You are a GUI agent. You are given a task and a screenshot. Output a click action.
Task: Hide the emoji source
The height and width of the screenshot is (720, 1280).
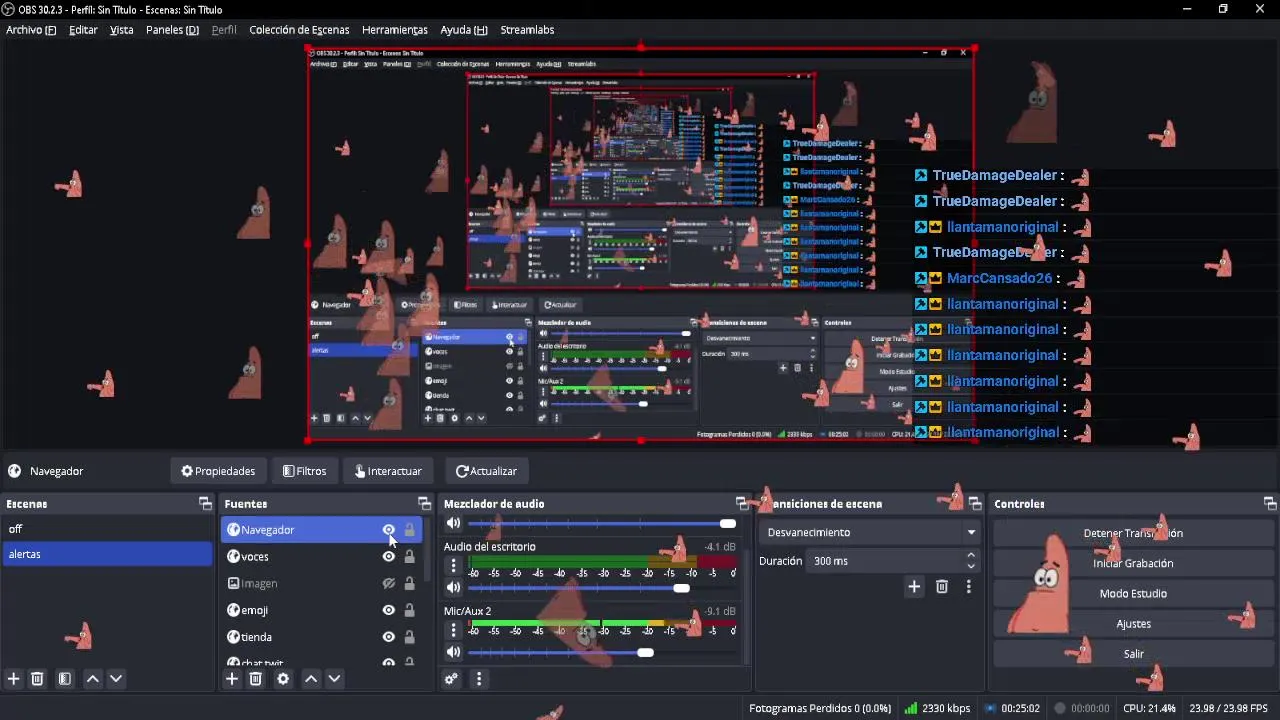point(389,610)
